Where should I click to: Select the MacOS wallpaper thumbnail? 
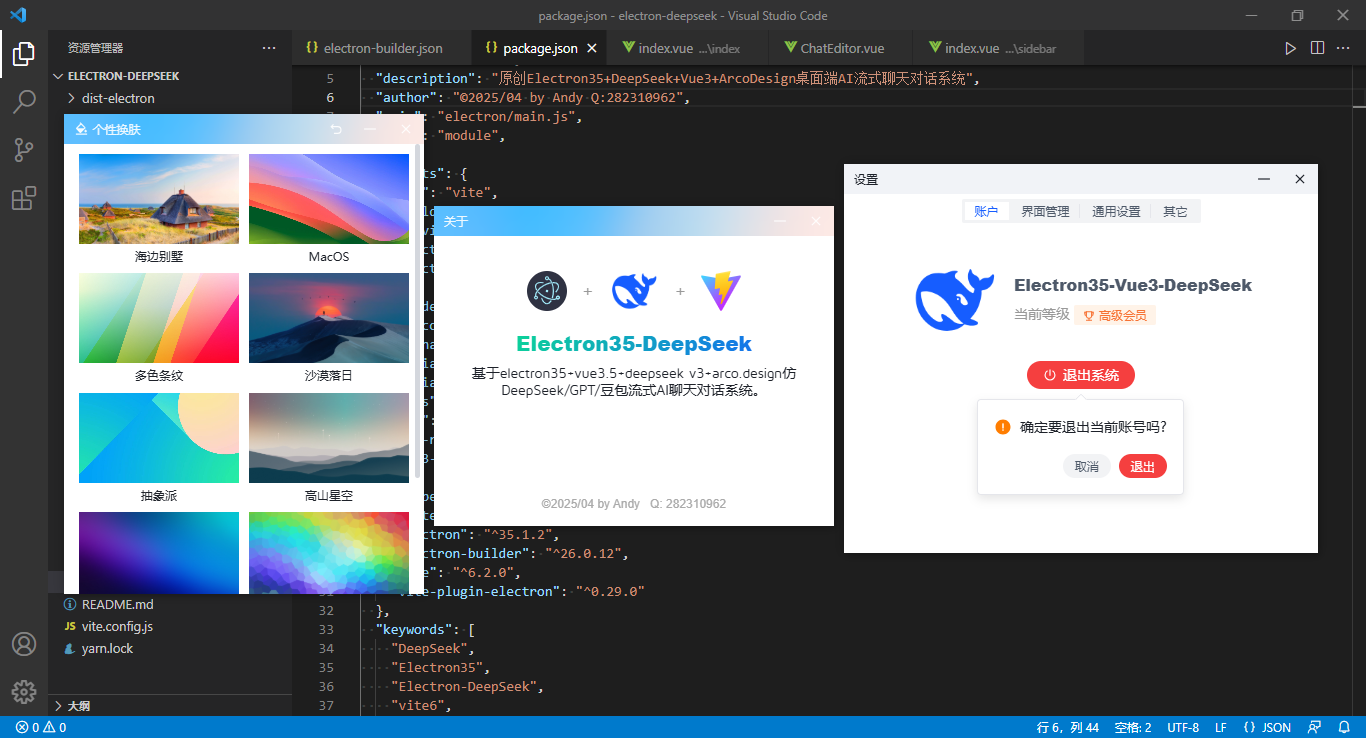point(328,198)
